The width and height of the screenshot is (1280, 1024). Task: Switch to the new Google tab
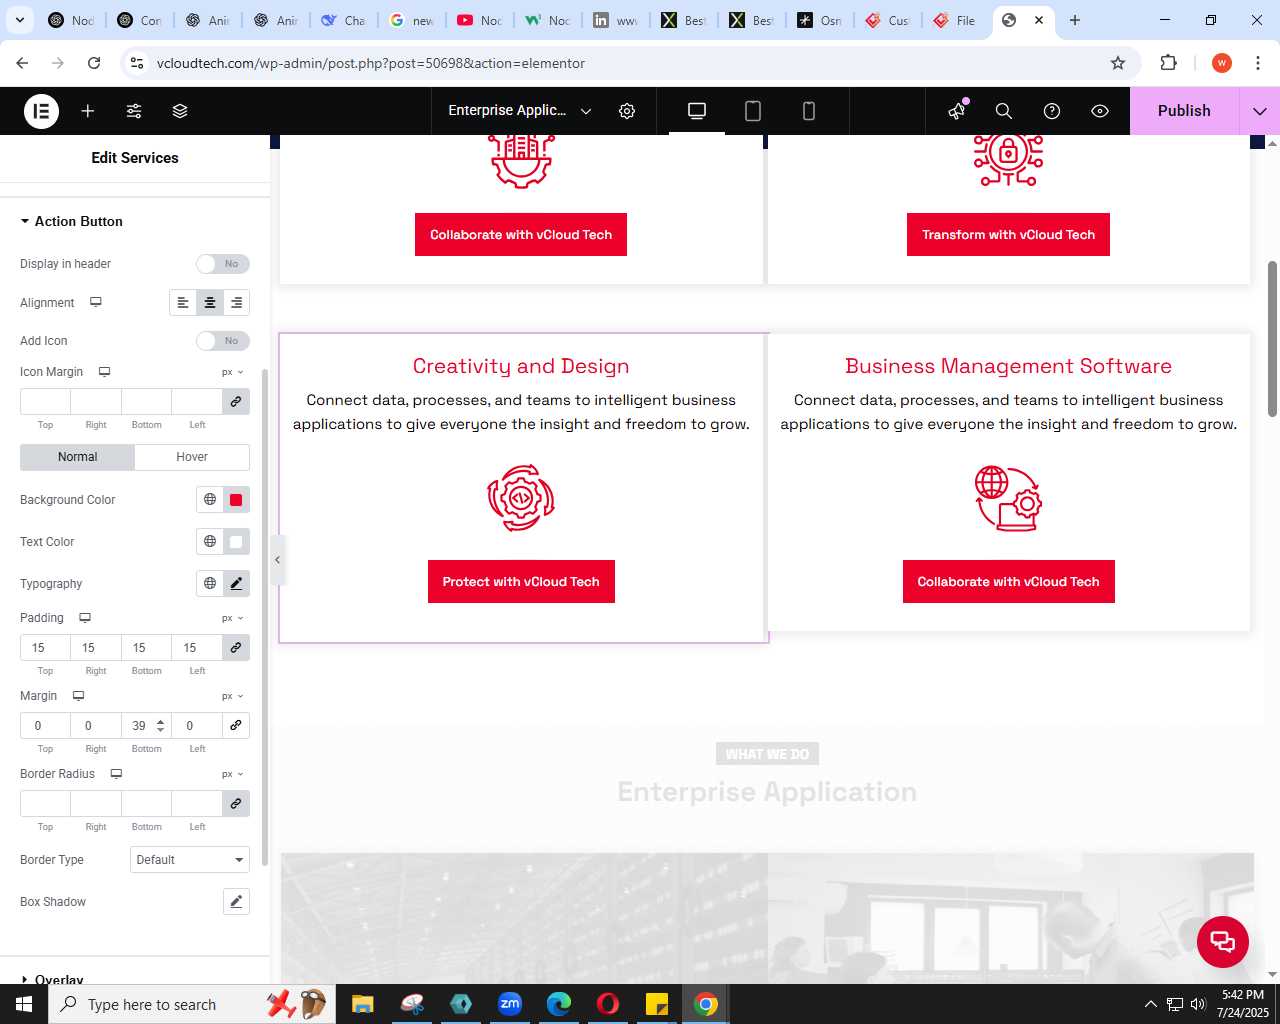point(411,20)
